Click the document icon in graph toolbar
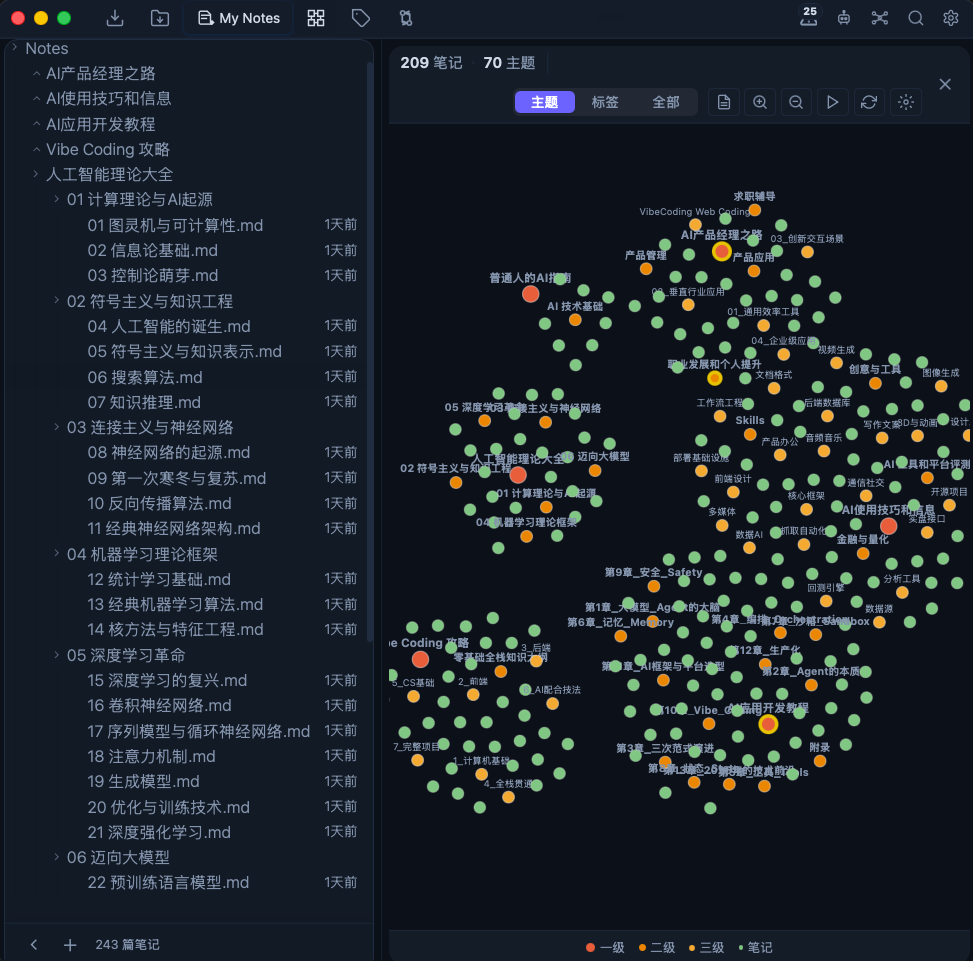This screenshot has width=973, height=961. pos(724,102)
